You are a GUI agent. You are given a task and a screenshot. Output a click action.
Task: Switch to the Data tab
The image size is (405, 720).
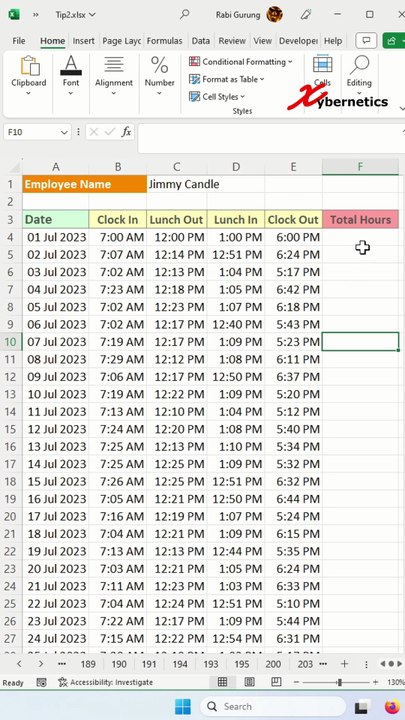(x=201, y=41)
